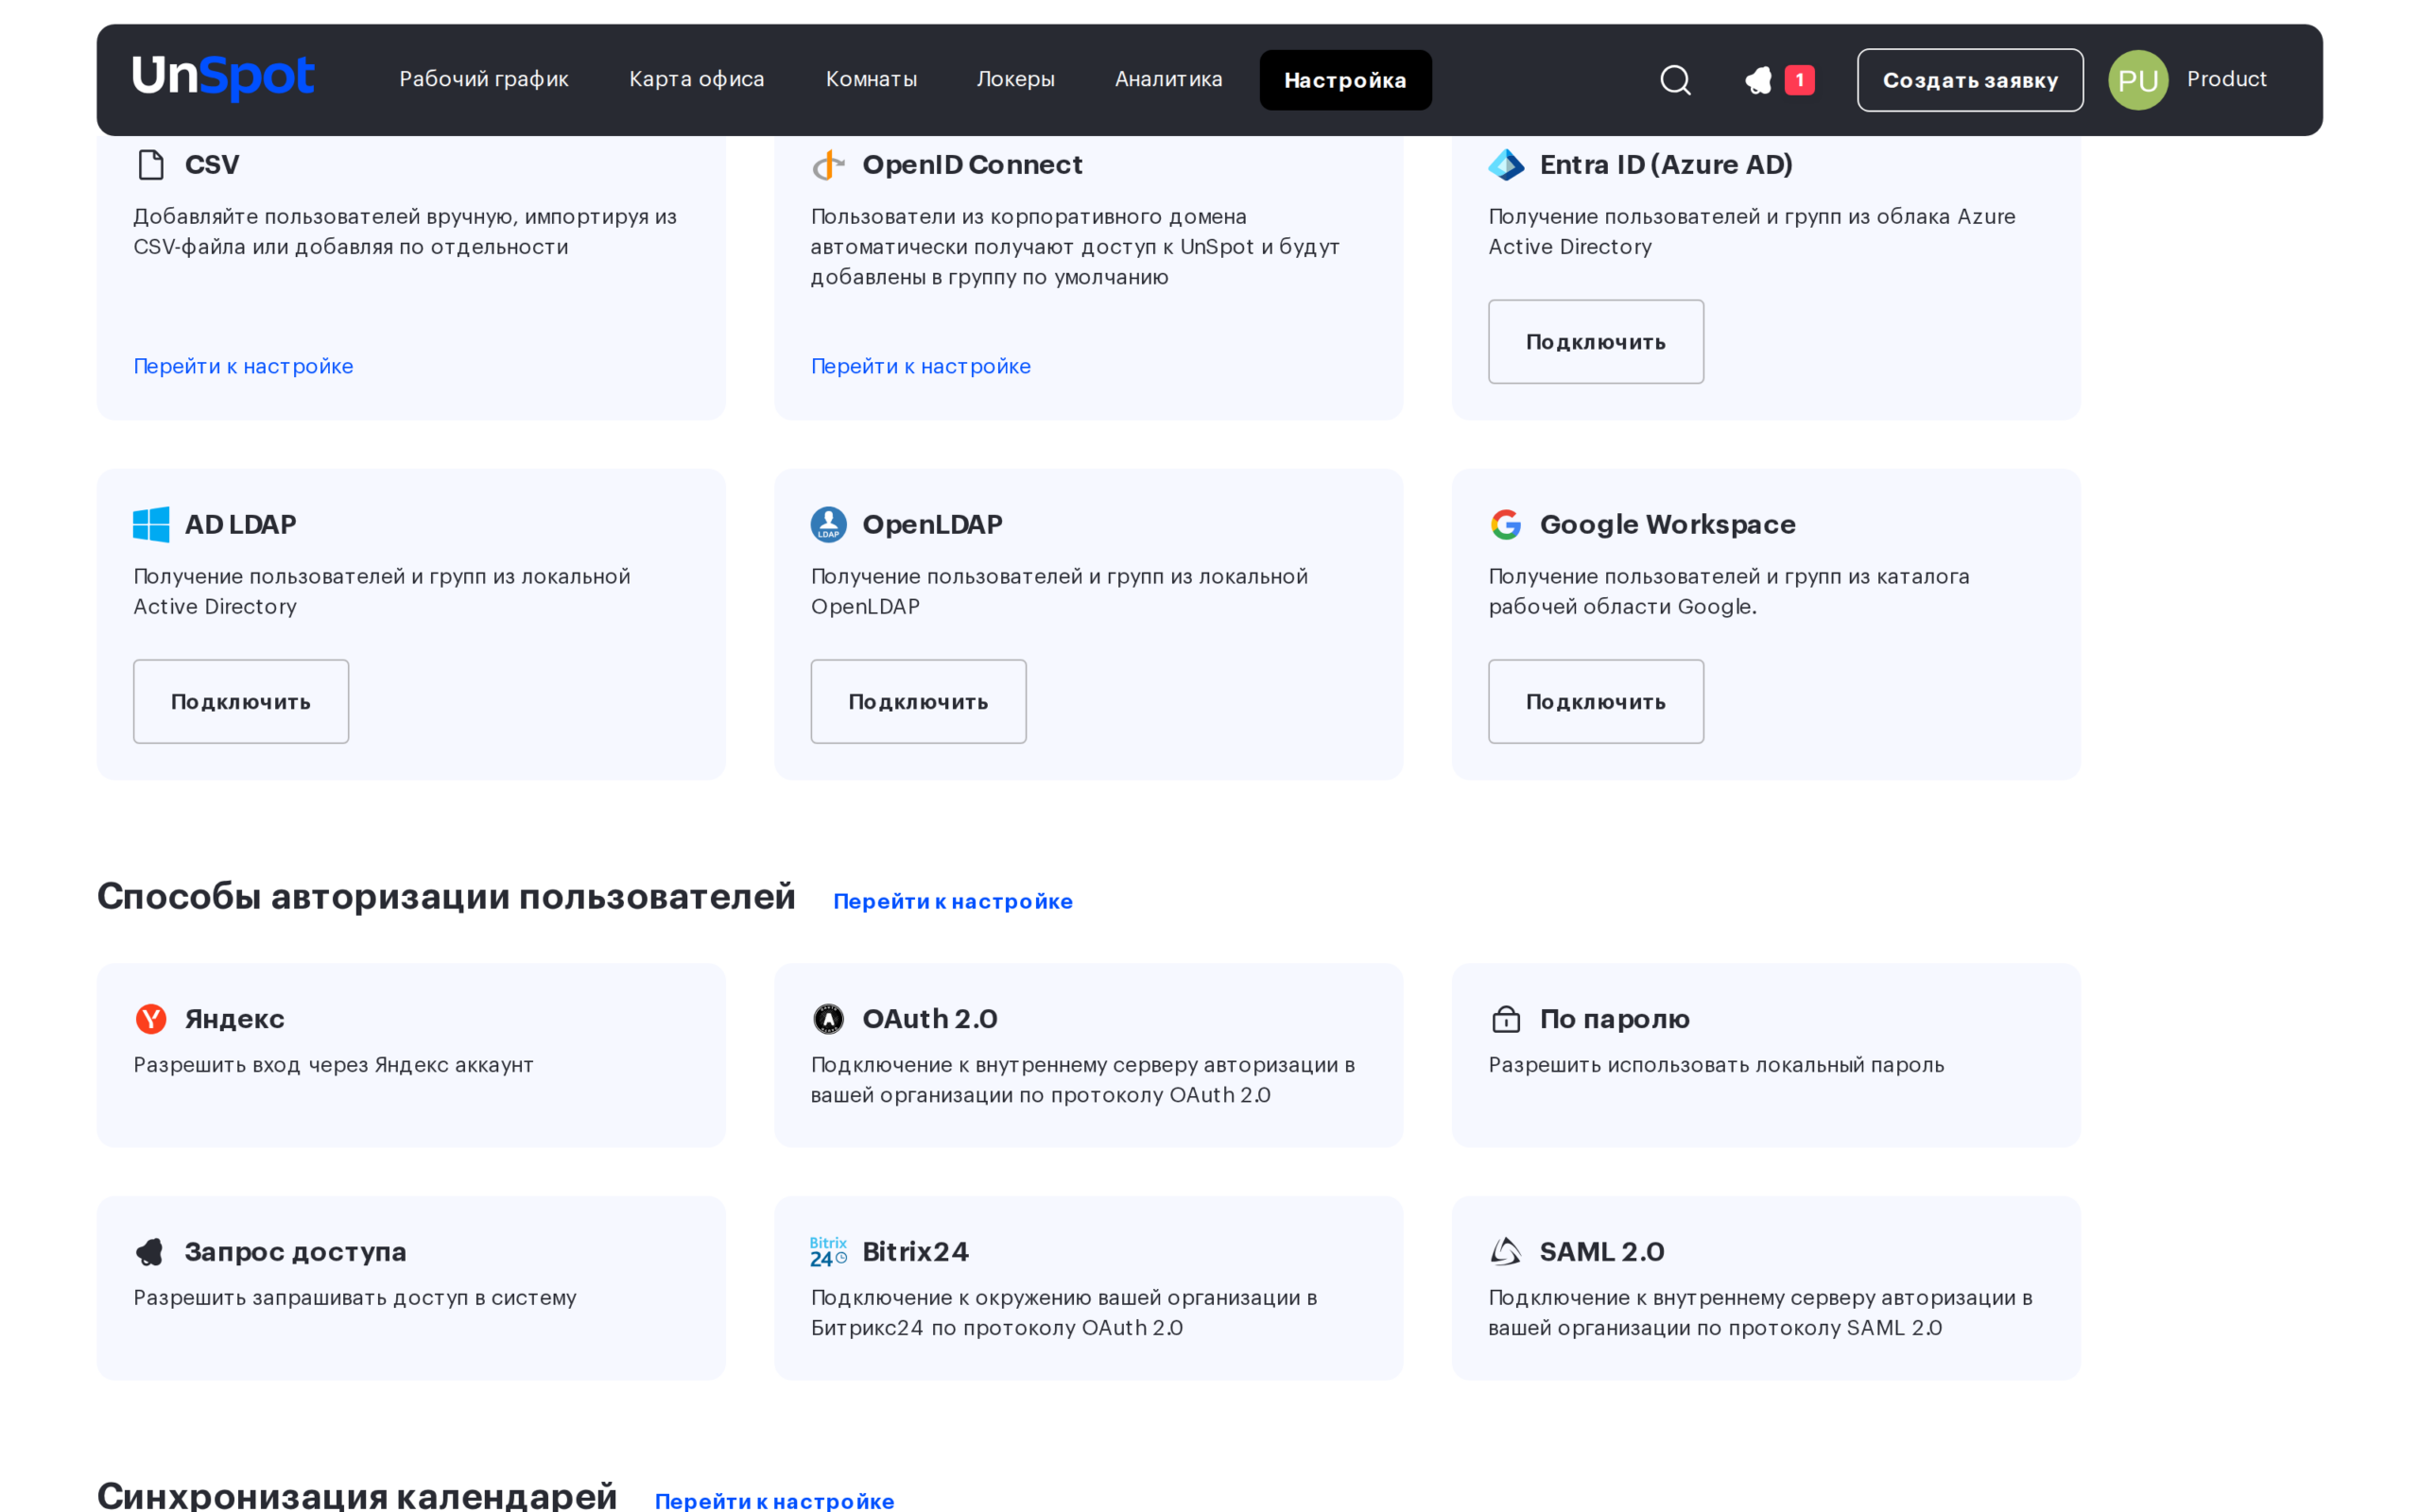Click the CSV file icon
This screenshot has width=2420, height=1512.
(151, 164)
